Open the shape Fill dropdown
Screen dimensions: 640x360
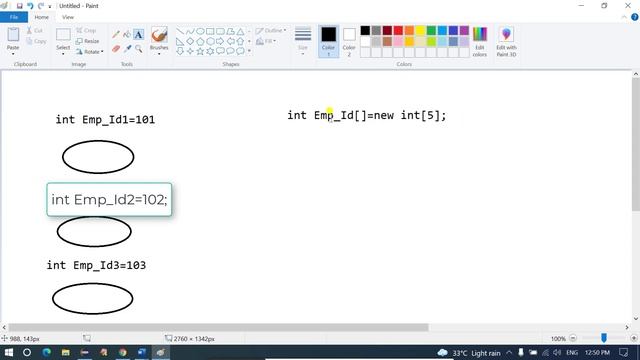pyautogui.click(x=266, y=41)
